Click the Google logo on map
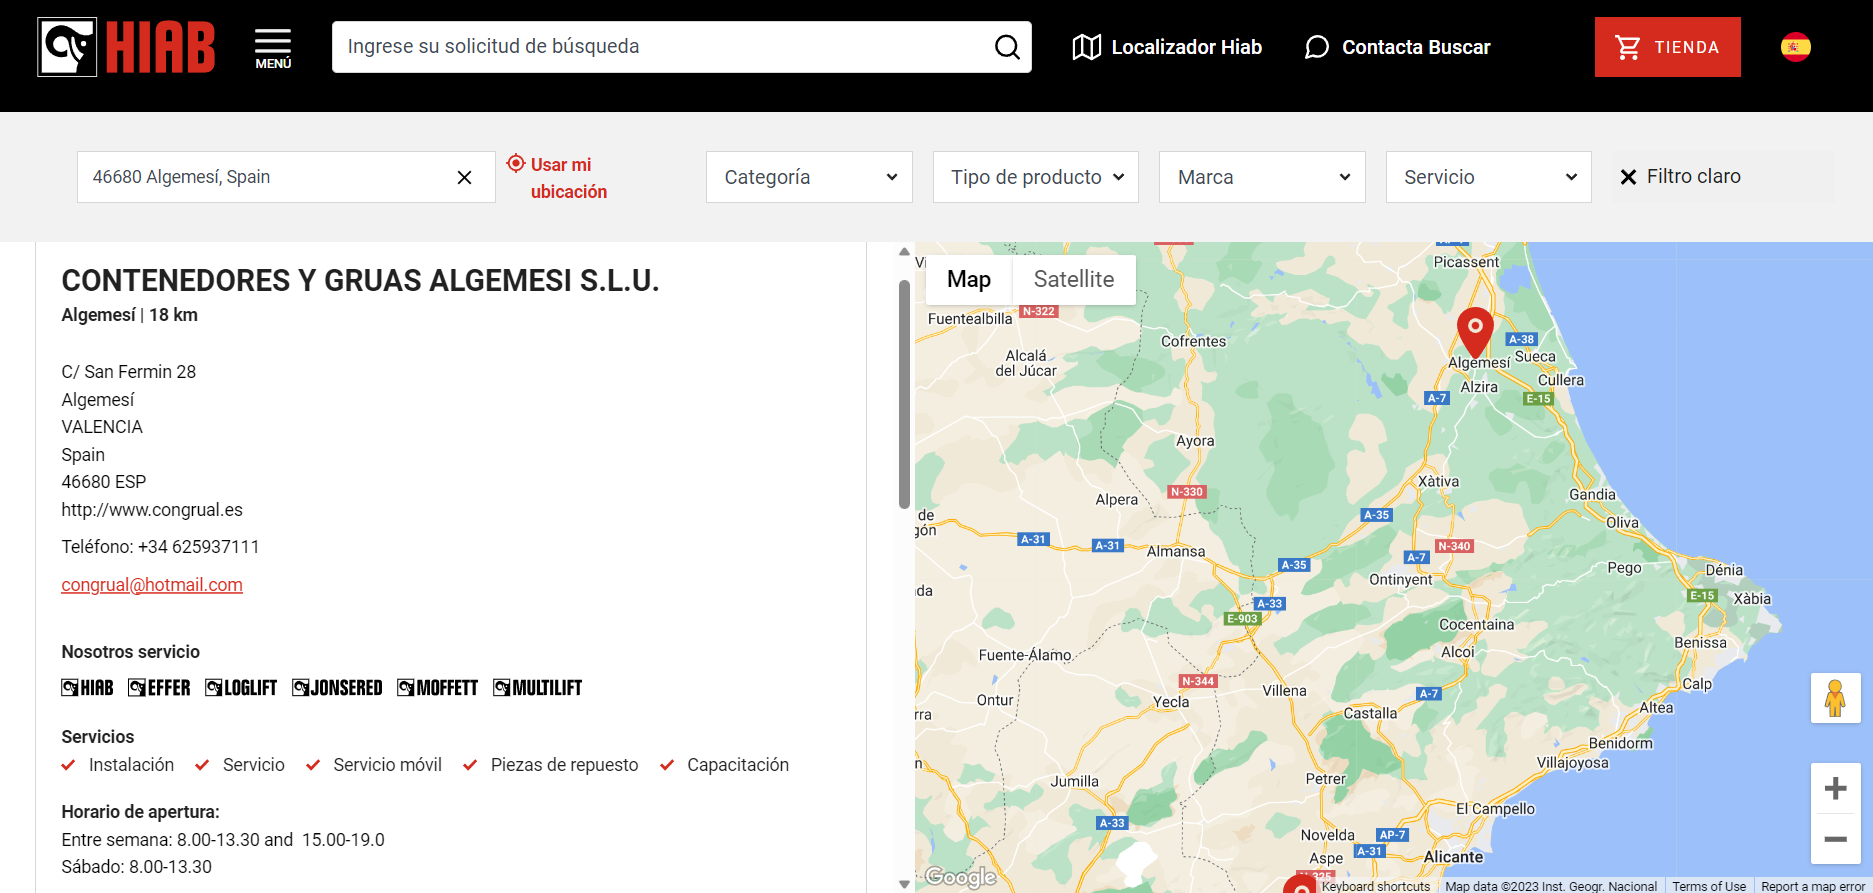 click(960, 877)
